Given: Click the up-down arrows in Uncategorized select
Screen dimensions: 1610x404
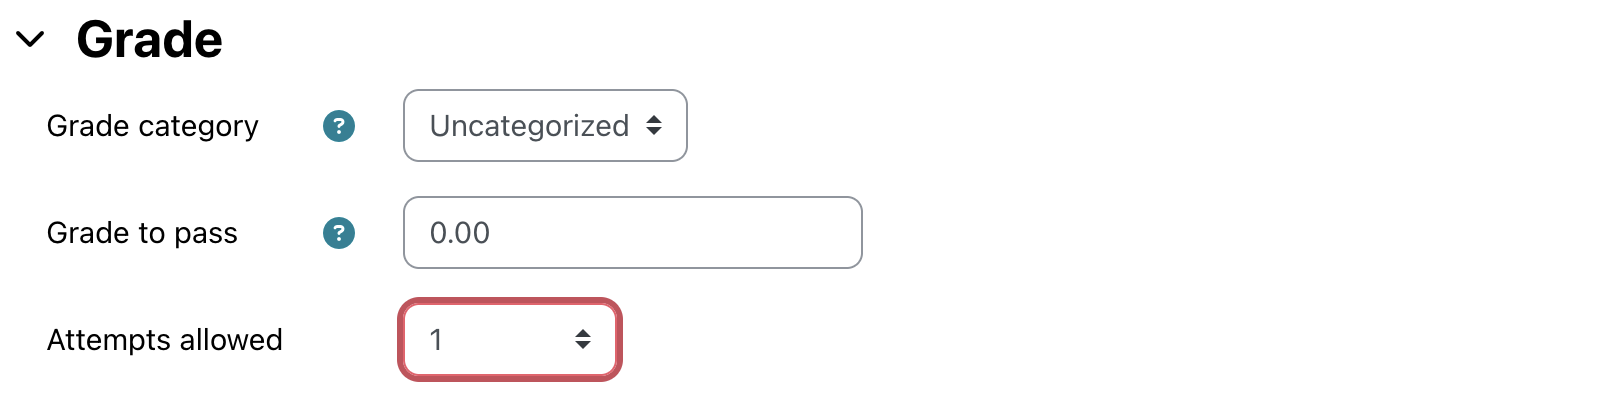Looking at the screenshot, I should pyautogui.click(x=654, y=125).
